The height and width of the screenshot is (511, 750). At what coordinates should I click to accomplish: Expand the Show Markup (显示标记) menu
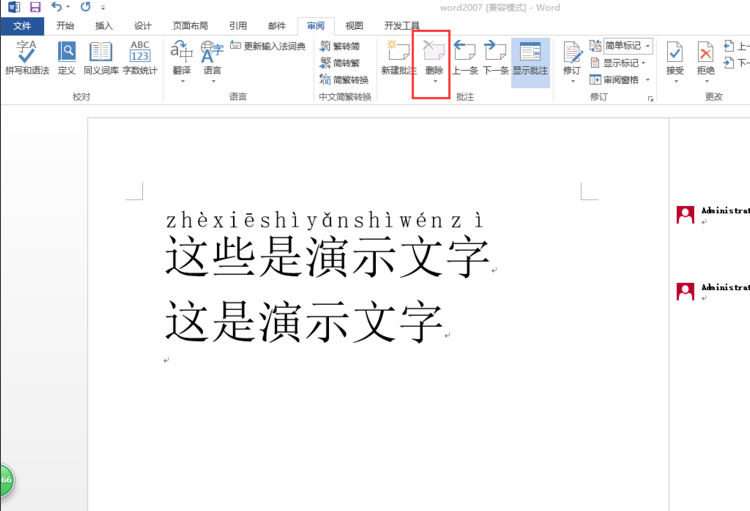point(618,63)
